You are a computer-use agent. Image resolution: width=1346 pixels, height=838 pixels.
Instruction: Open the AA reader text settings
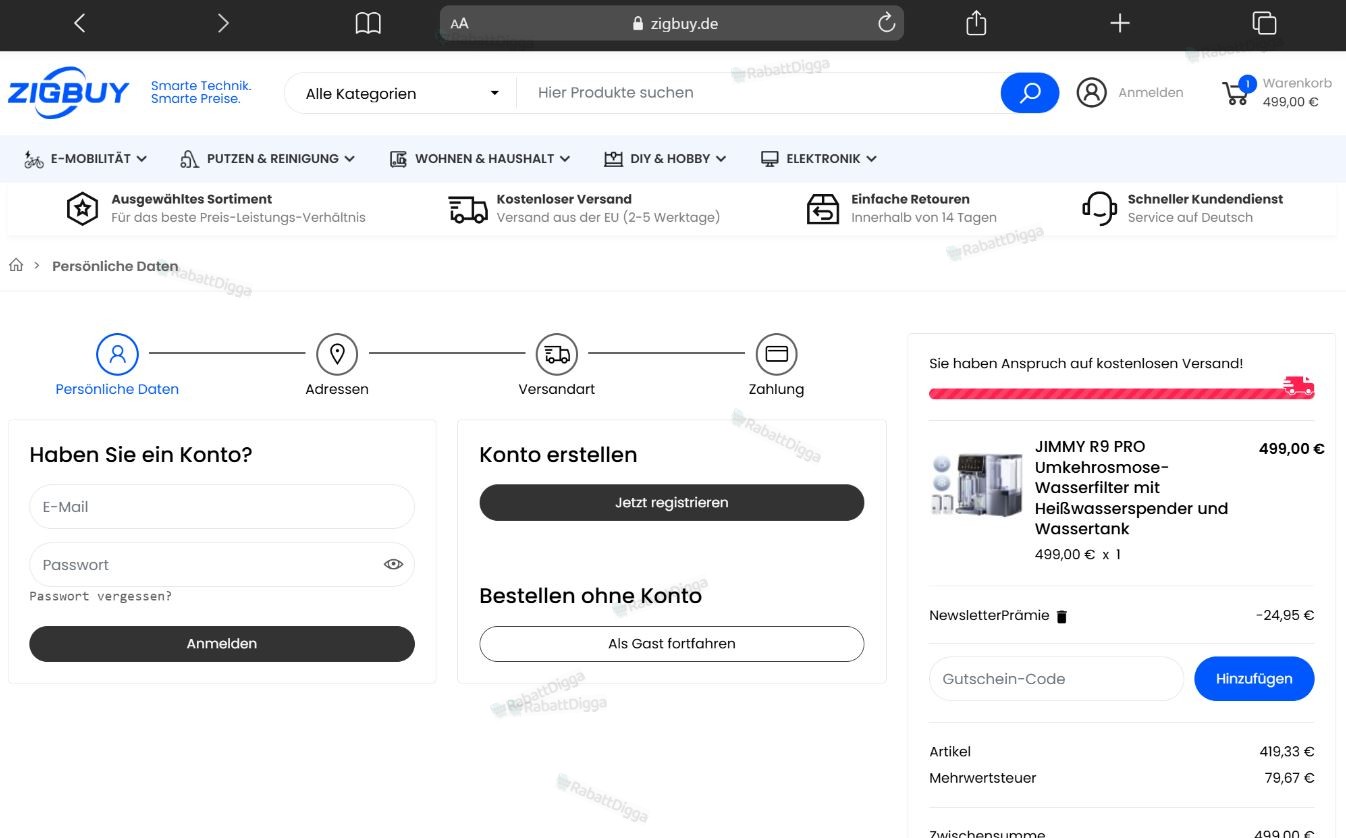point(459,24)
